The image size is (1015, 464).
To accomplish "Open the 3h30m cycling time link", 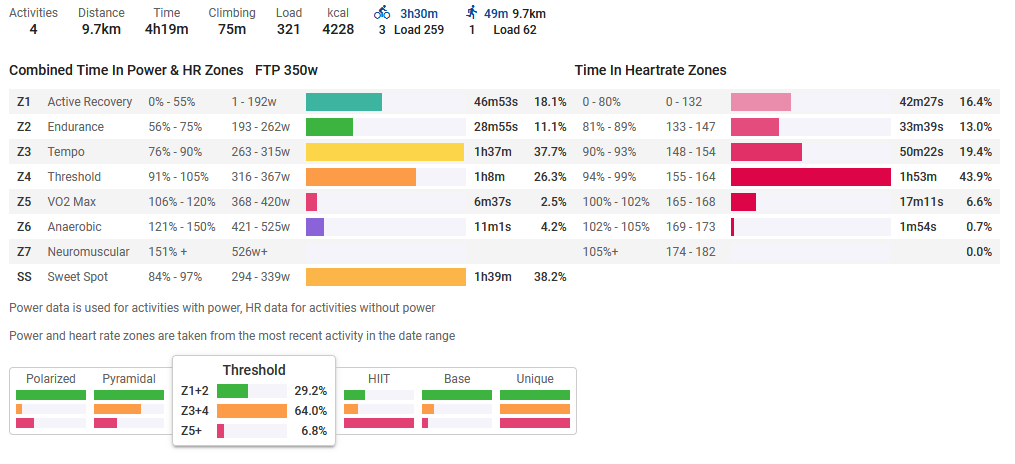I will coord(421,13).
